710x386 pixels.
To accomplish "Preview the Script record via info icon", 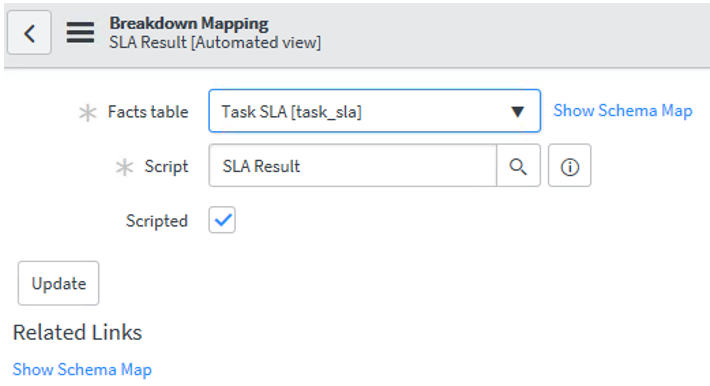I will pos(569,166).
